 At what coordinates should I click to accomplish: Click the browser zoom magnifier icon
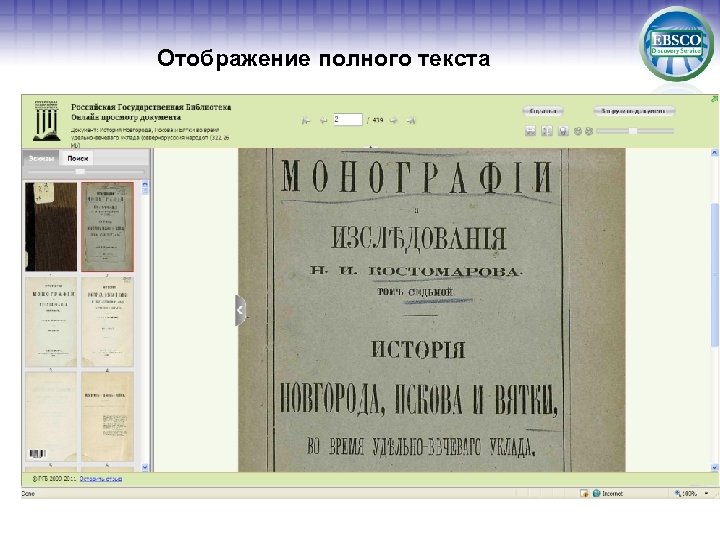point(677,494)
